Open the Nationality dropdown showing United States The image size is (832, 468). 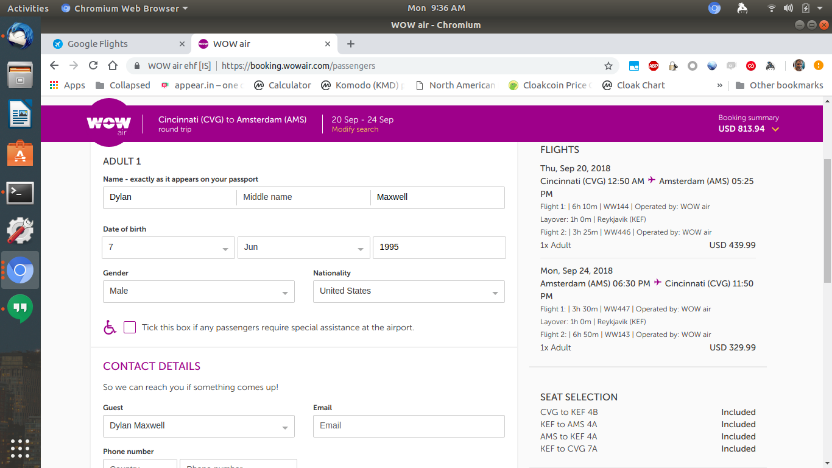pos(409,291)
